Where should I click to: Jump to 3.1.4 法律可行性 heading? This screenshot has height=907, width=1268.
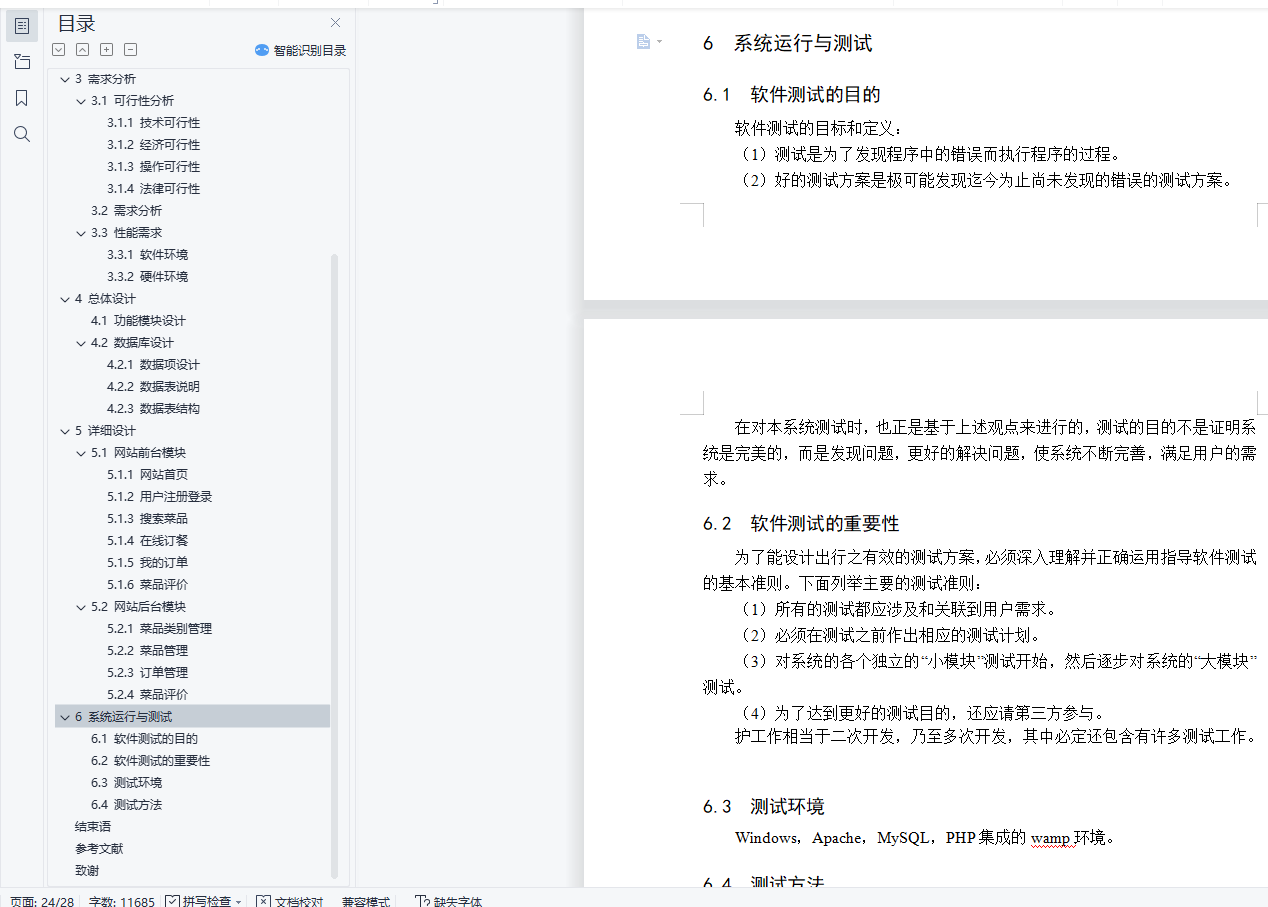click(x=153, y=189)
